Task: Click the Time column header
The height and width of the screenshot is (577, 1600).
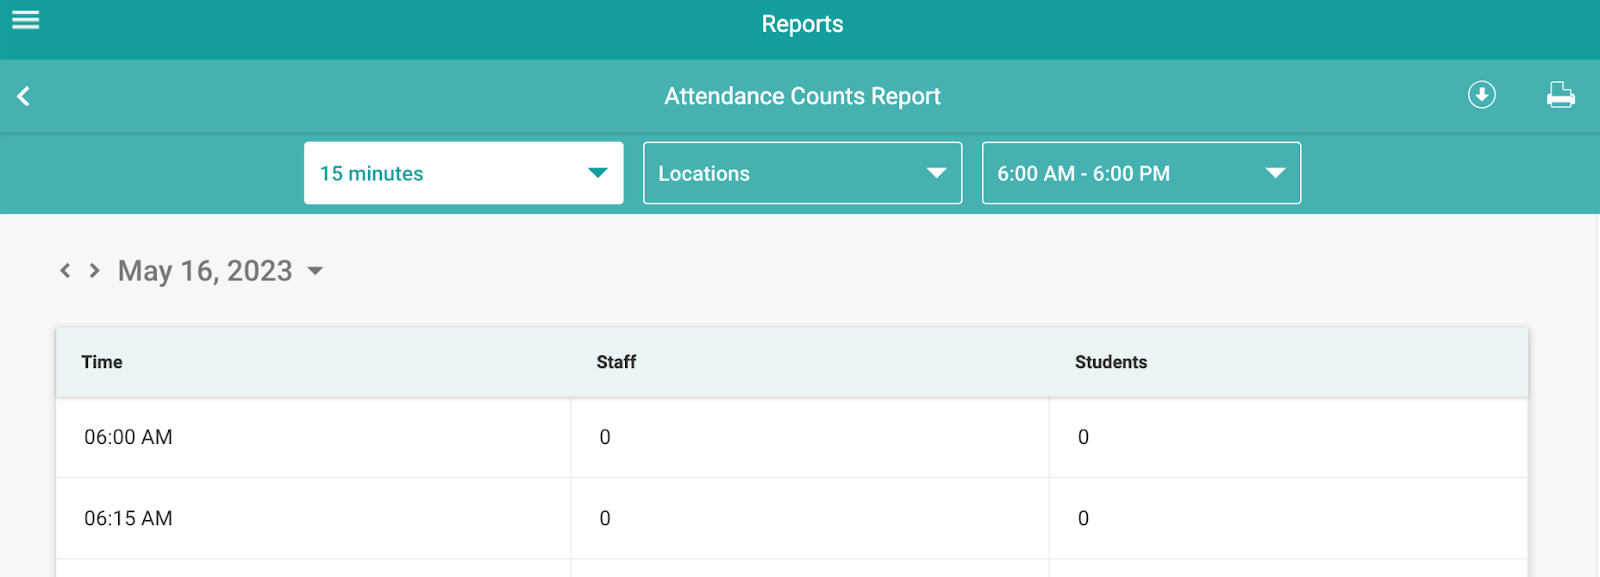Action: click(102, 362)
